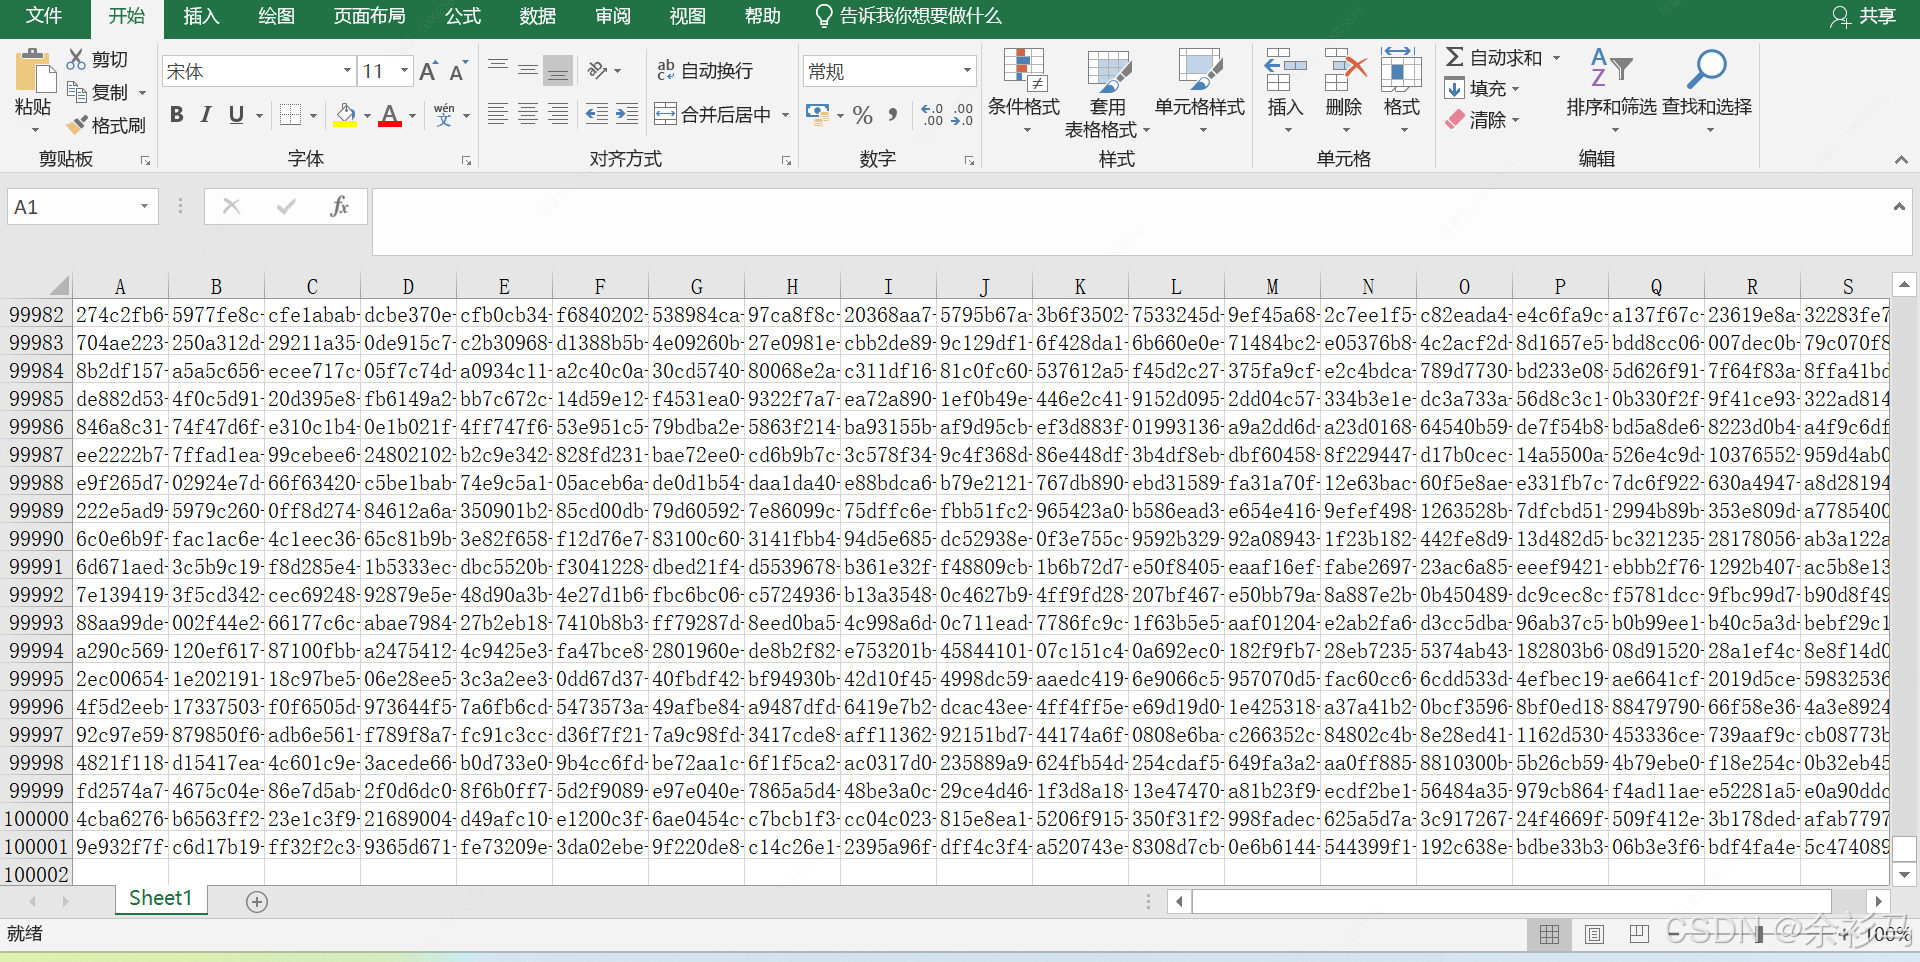
Task: Apply percent style format
Action: [863, 115]
